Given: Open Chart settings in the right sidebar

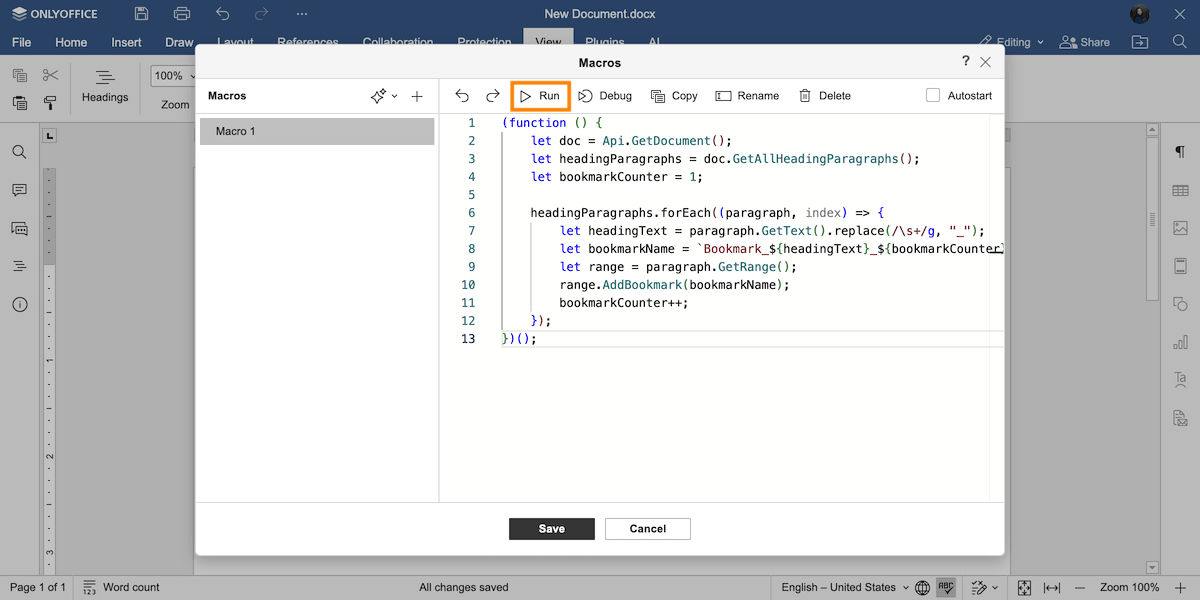Looking at the screenshot, I should click(1180, 342).
